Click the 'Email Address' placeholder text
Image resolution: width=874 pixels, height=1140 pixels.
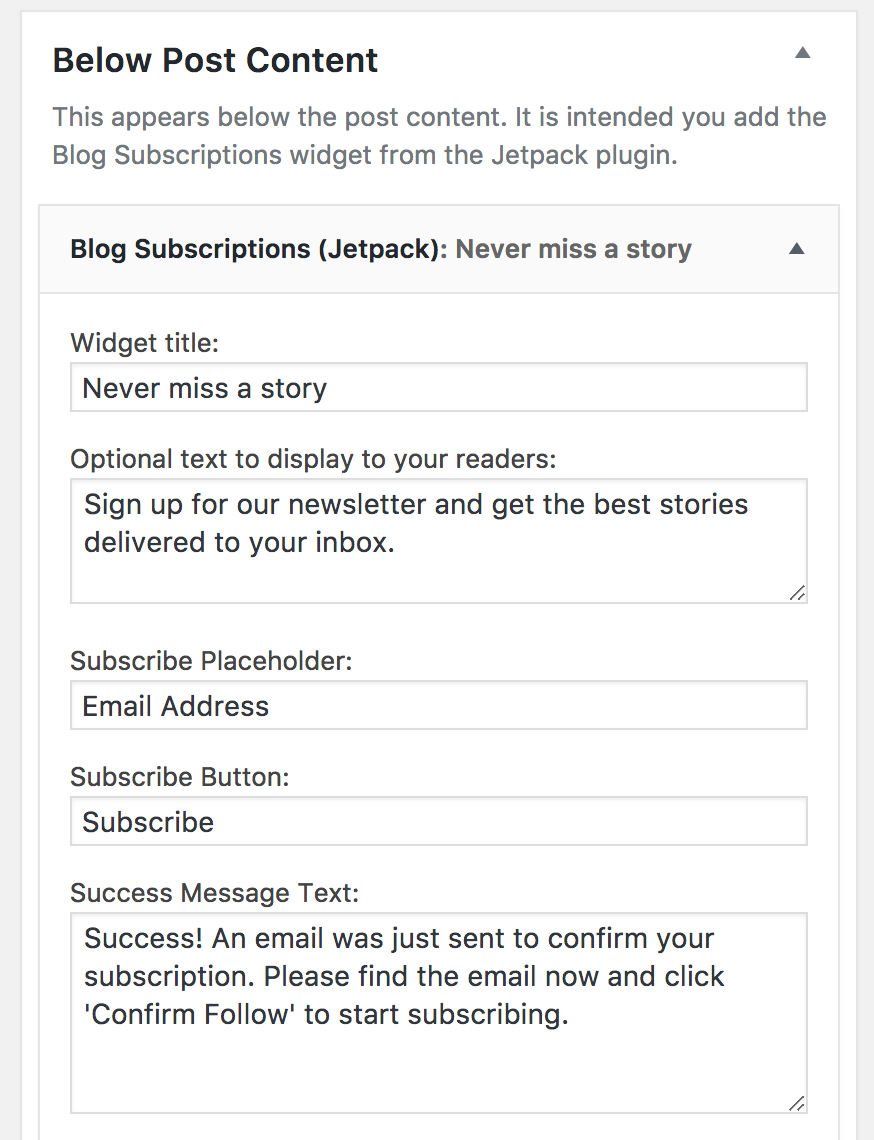pos(176,706)
